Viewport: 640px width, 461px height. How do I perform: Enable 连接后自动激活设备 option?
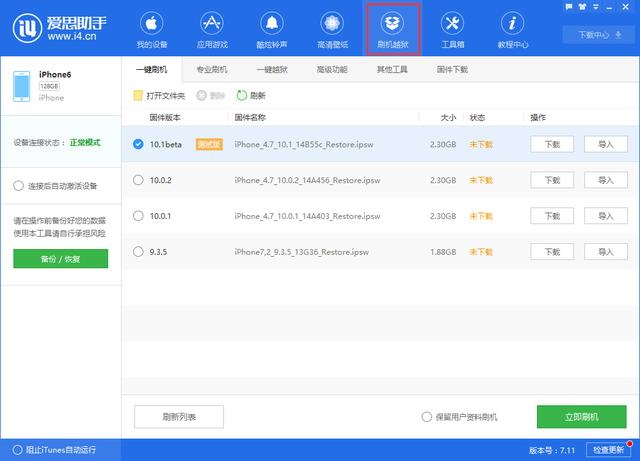click(x=18, y=186)
